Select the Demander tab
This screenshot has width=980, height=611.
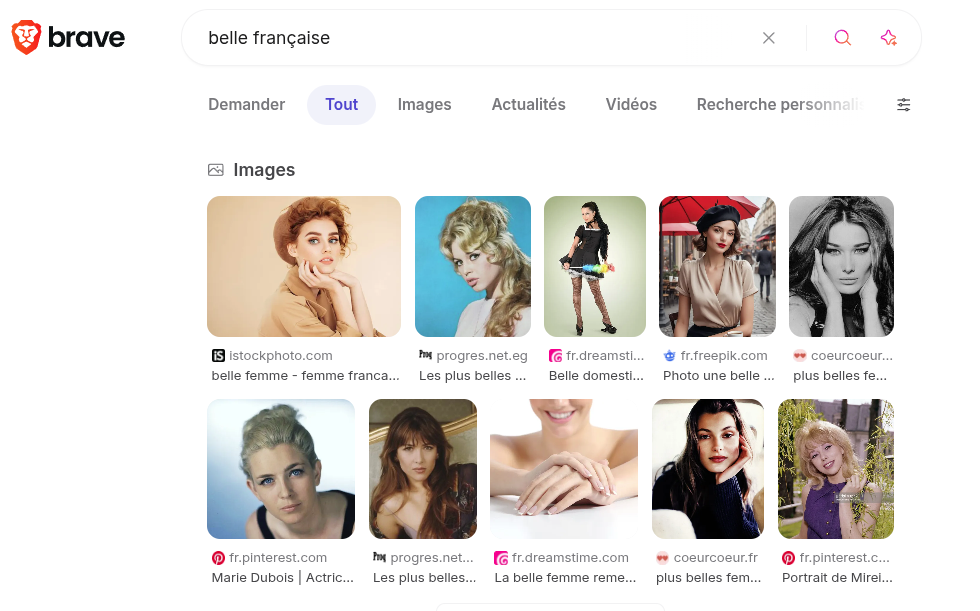(x=246, y=105)
